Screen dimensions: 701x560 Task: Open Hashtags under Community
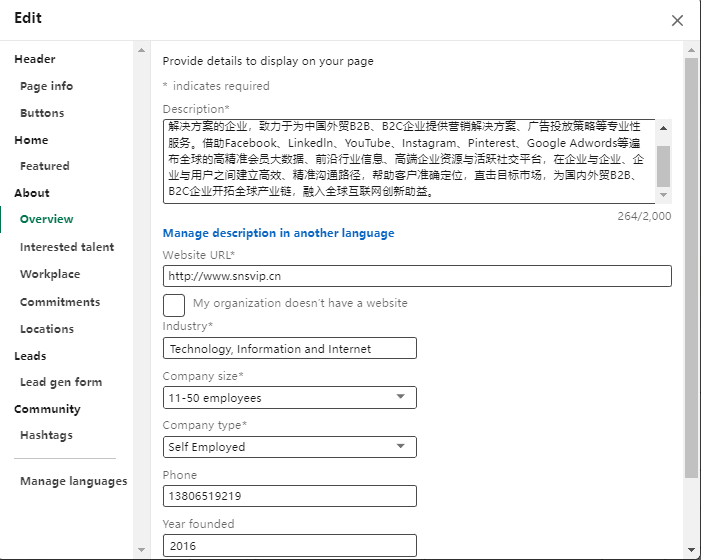(x=46, y=435)
